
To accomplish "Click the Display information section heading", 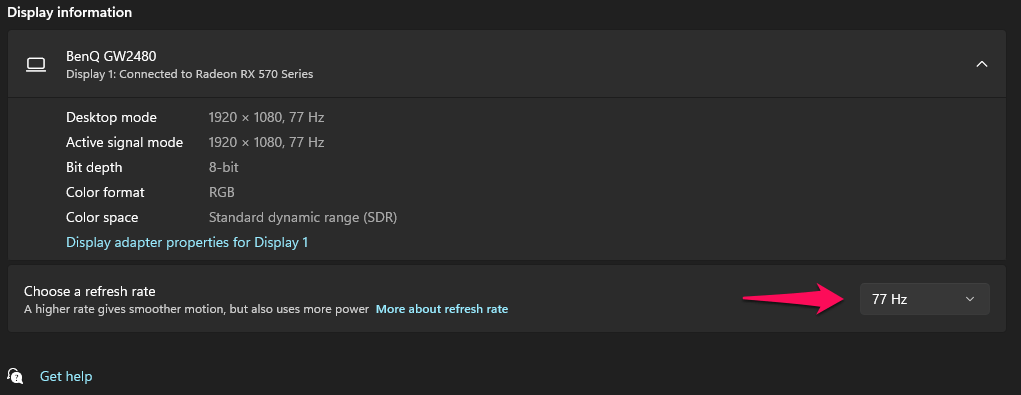I will (69, 12).
